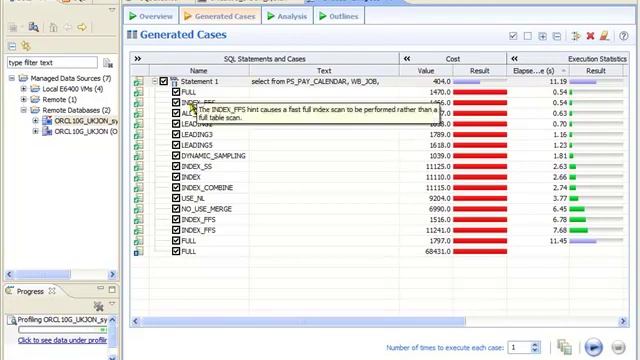Click the round blue execute cases button
Screen dimensions: 640x360
pyautogui.click(x=593, y=347)
